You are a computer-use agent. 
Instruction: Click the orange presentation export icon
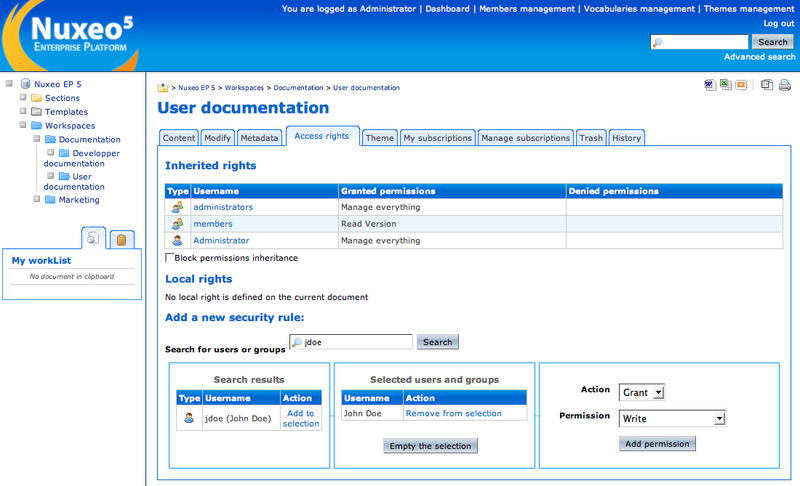coord(741,85)
